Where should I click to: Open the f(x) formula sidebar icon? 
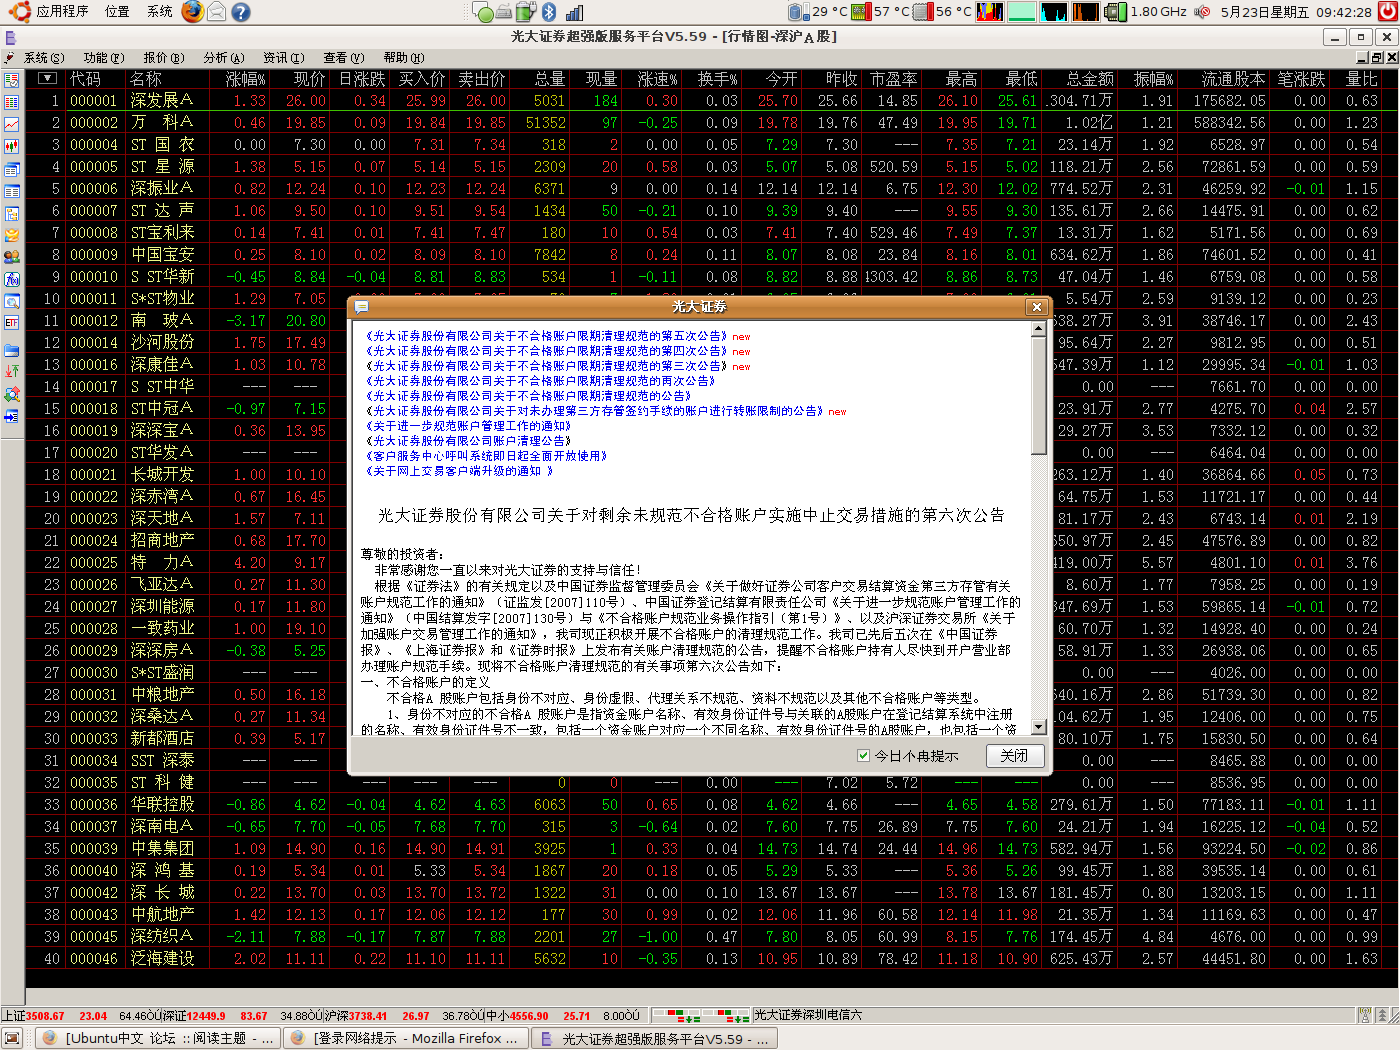coord(11,279)
